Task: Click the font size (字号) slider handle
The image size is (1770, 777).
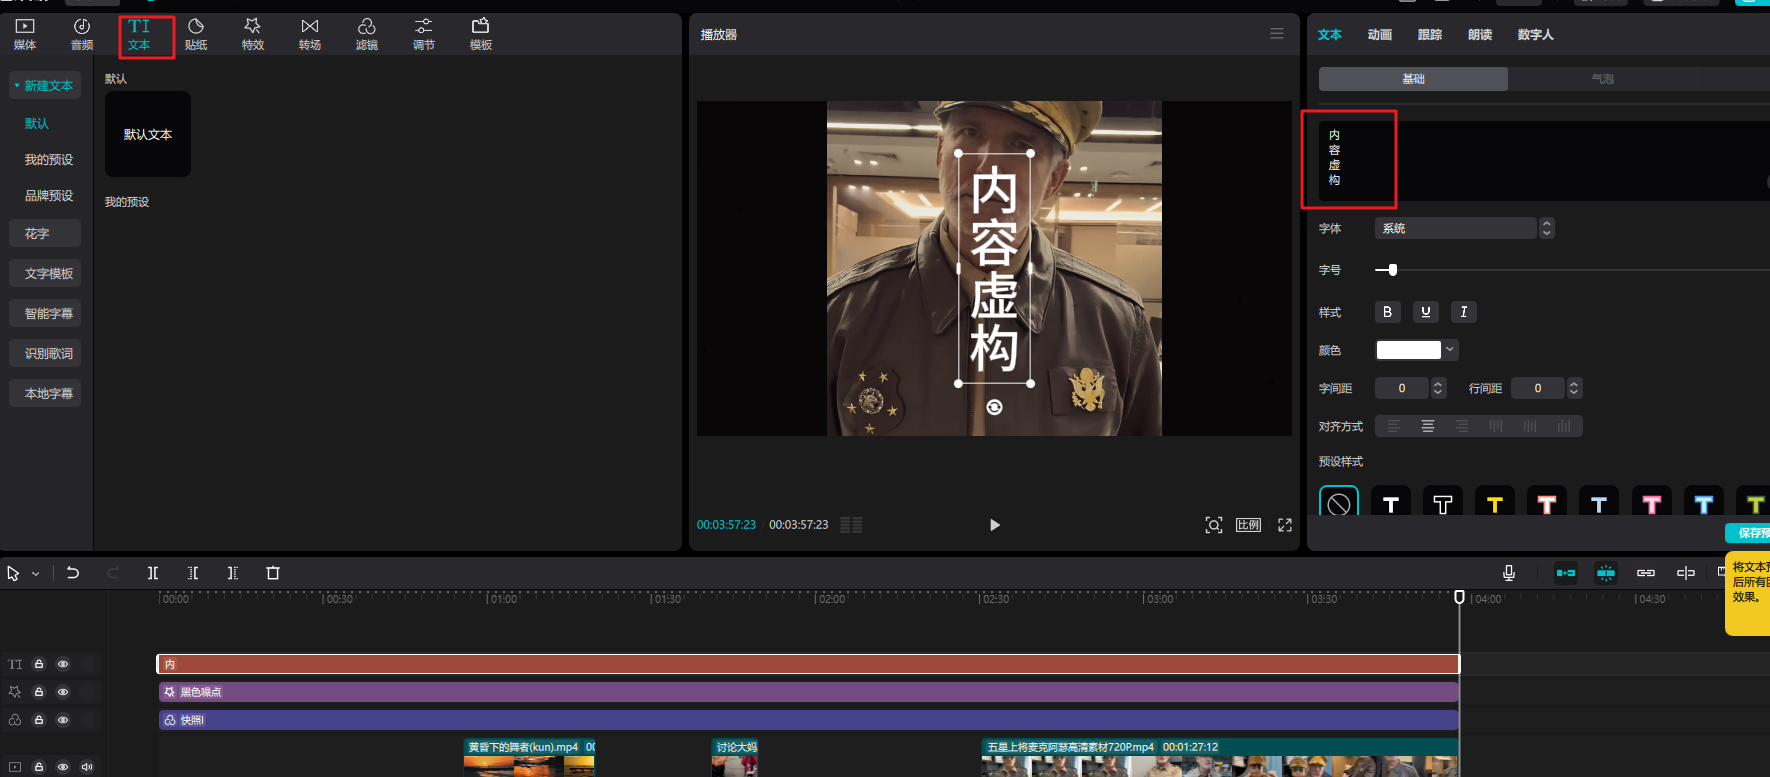Action: point(1392,270)
